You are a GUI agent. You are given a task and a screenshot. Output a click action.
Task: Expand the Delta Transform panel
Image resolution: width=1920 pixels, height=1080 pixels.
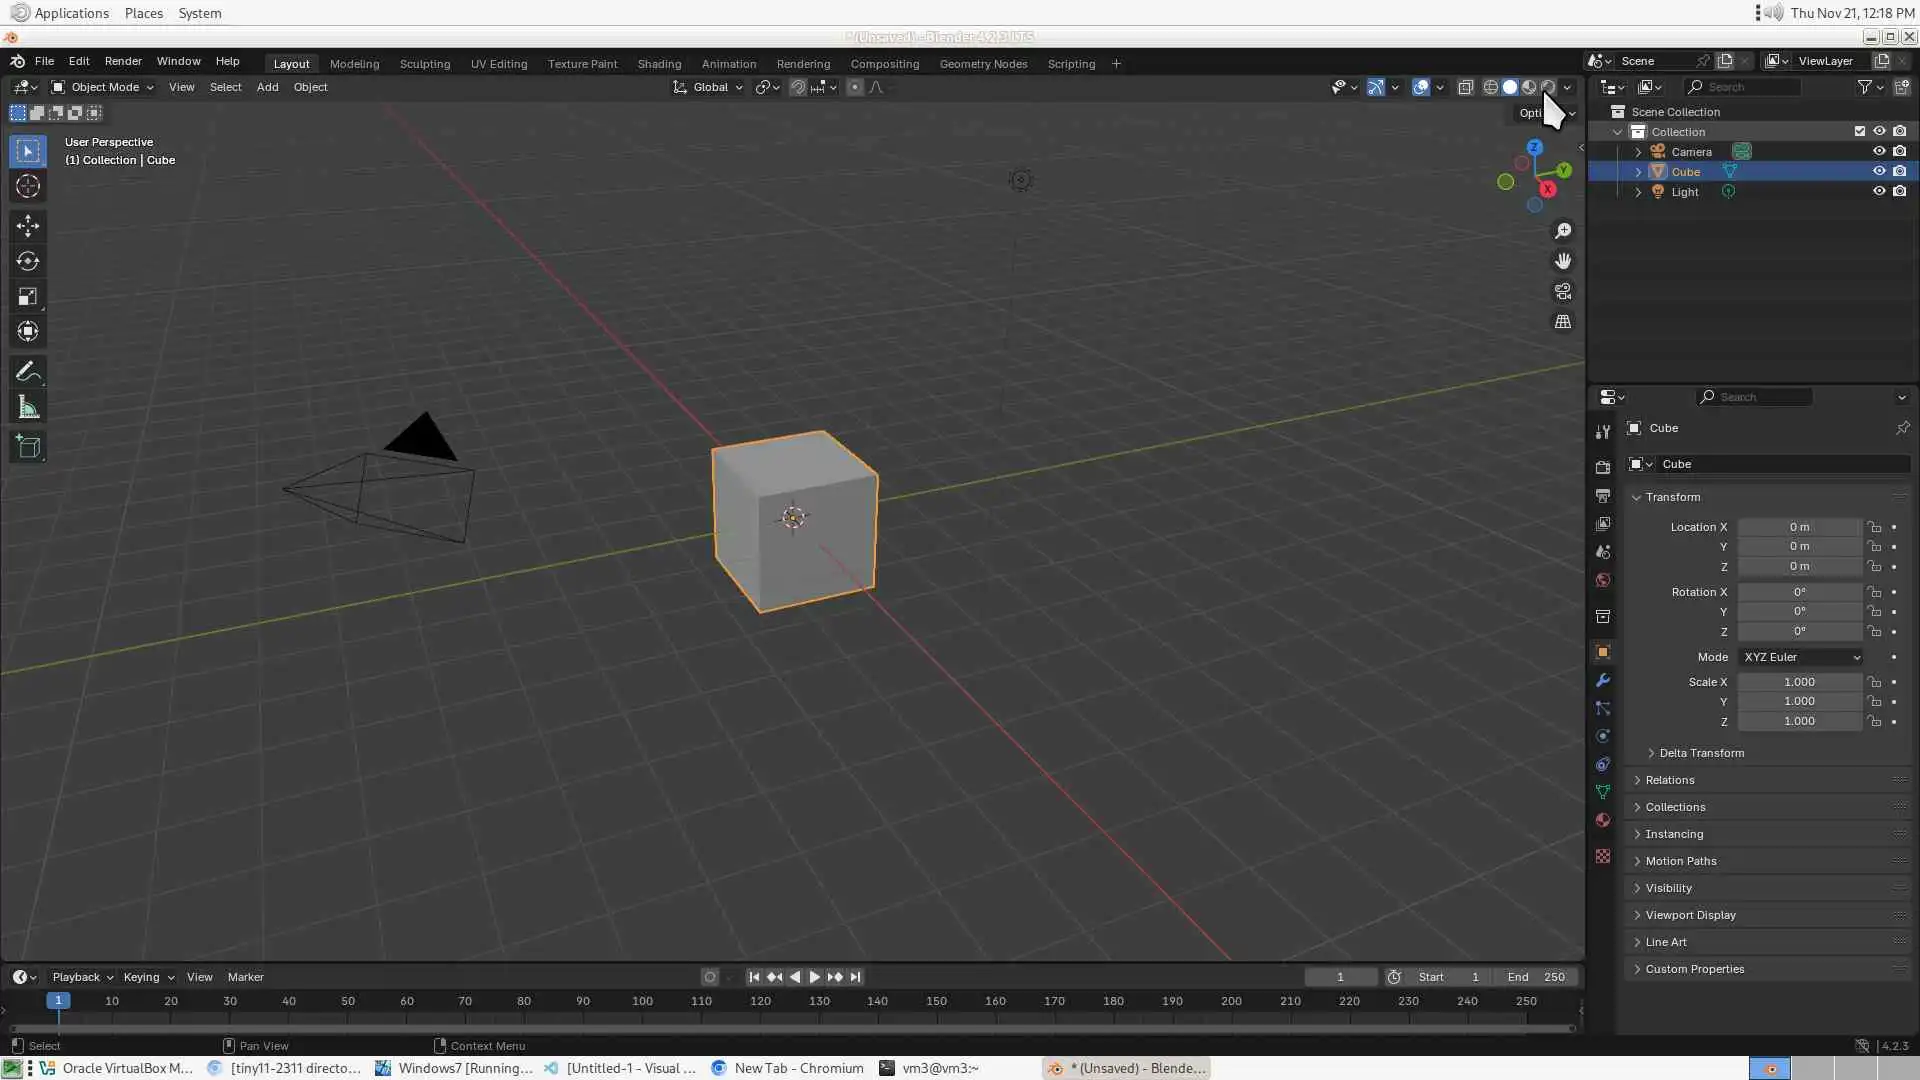coord(1700,753)
